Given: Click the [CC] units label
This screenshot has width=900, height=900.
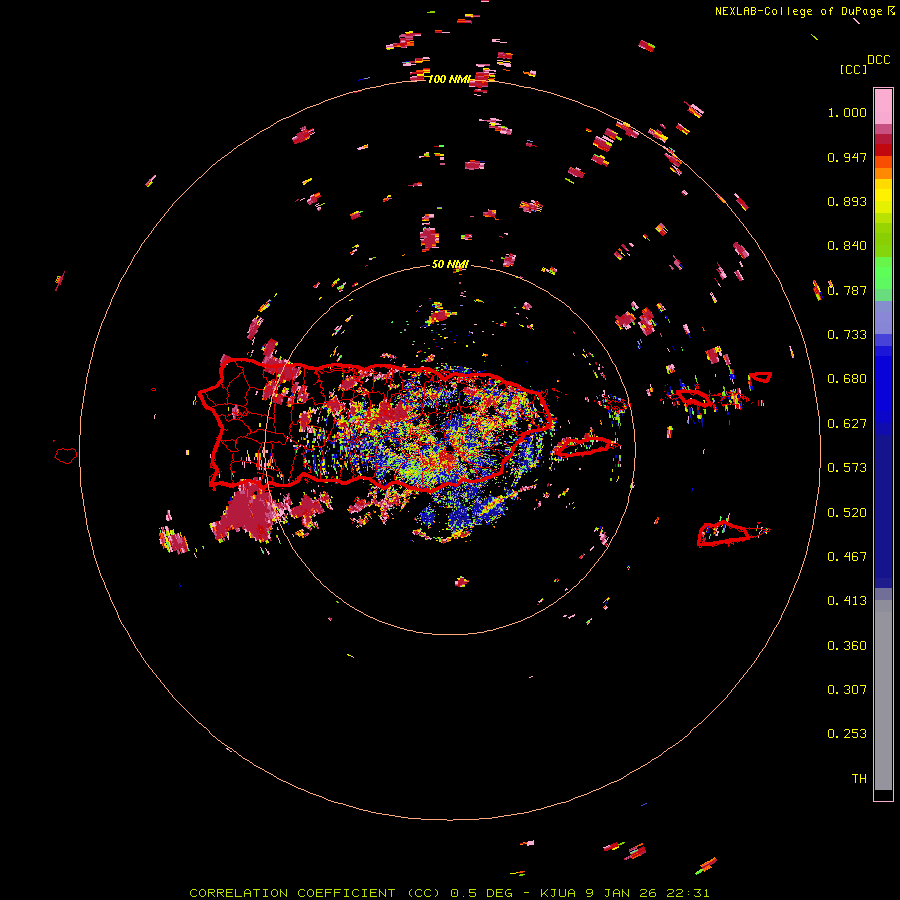Looking at the screenshot, I should [853, 69].
